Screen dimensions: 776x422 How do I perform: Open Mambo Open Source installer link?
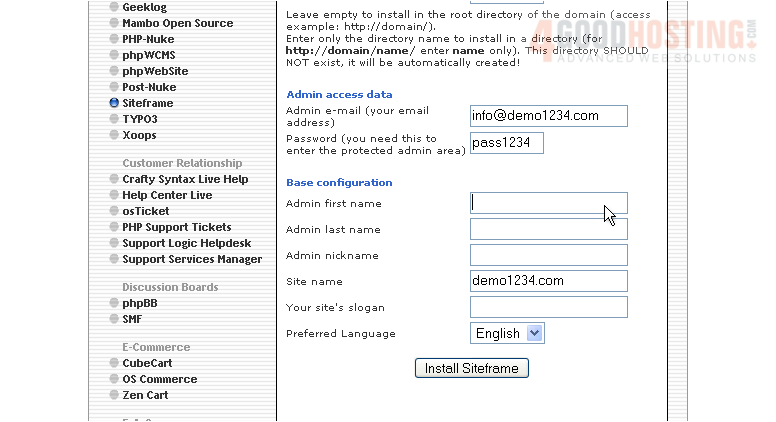pos(177,23)
